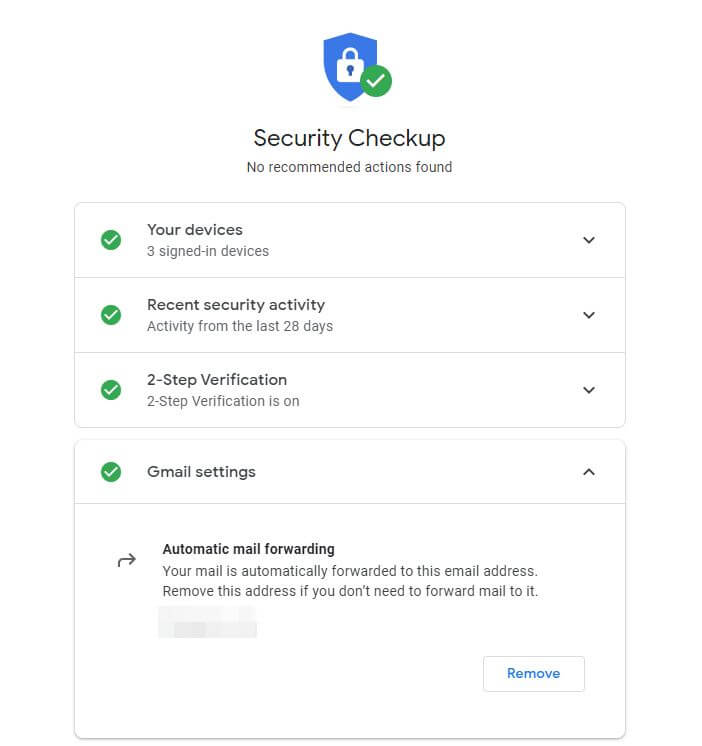
Task: Click the Gmail settings header label
Action: click(x=201, y=472)
